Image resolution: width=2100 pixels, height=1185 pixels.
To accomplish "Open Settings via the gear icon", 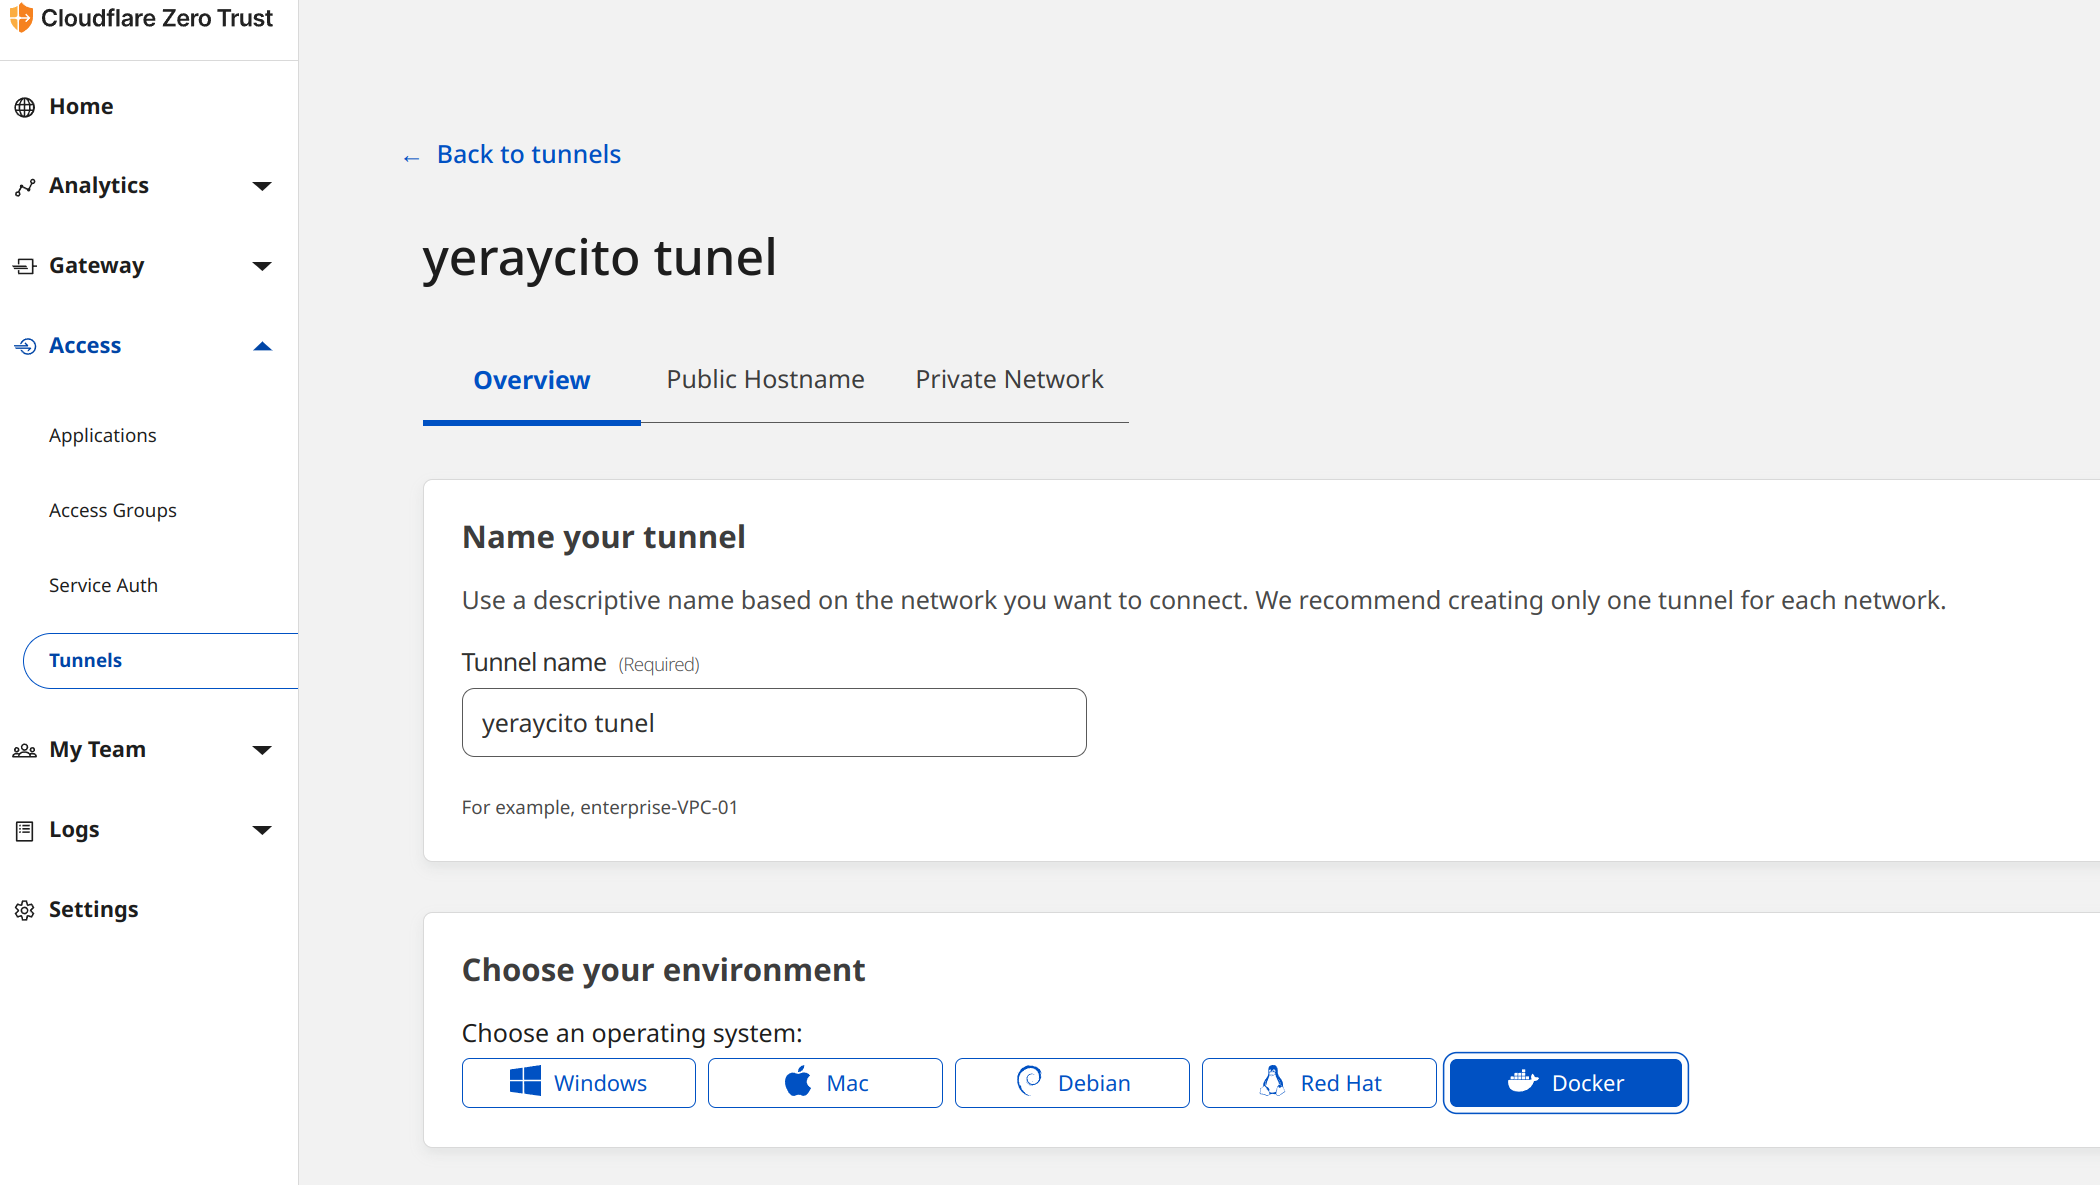I will pyautogui.click(x=25, y=910).
